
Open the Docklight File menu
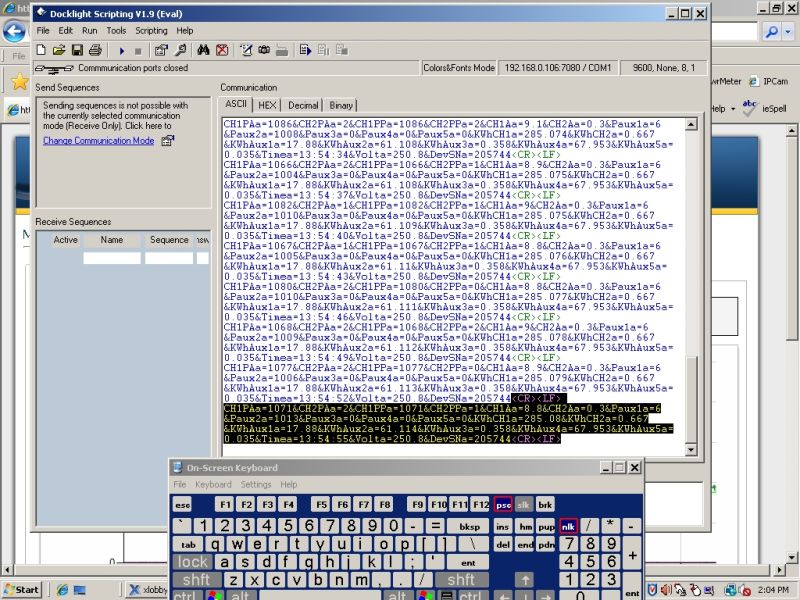(x=43, y=31)
